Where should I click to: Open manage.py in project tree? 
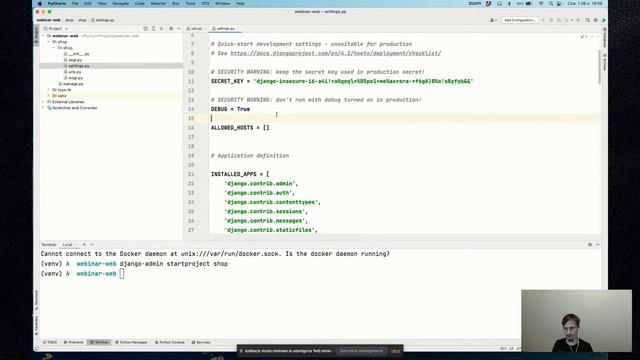coord(71,84)
